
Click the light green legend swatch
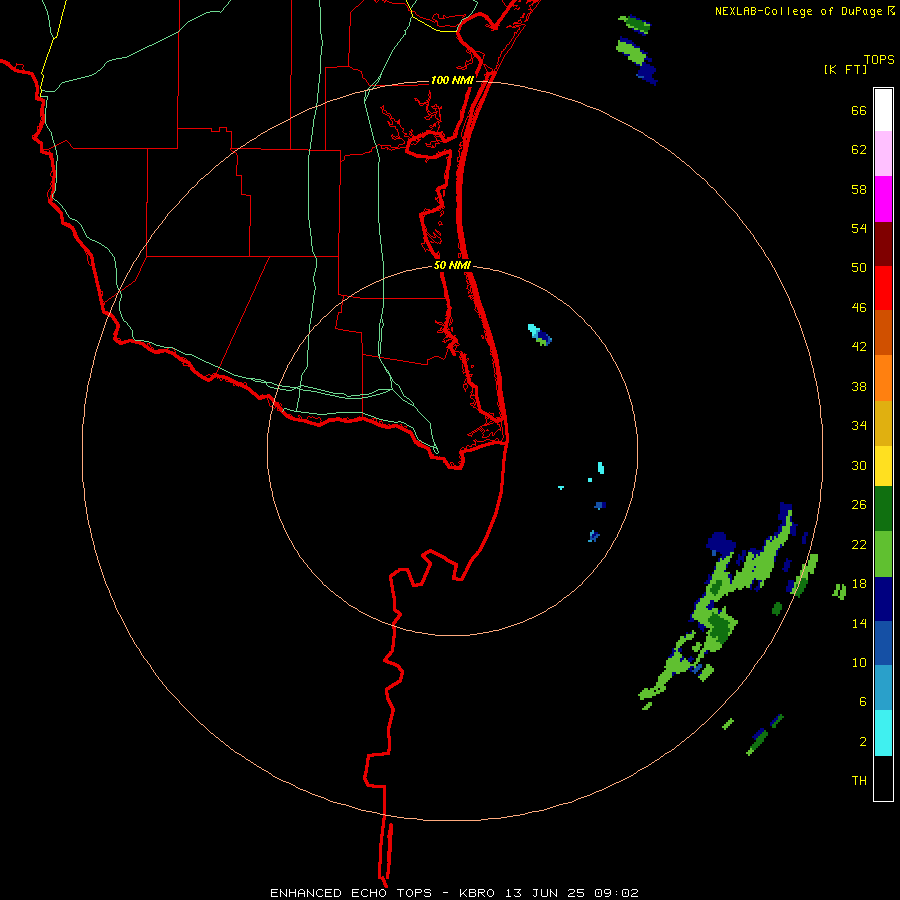883,554
